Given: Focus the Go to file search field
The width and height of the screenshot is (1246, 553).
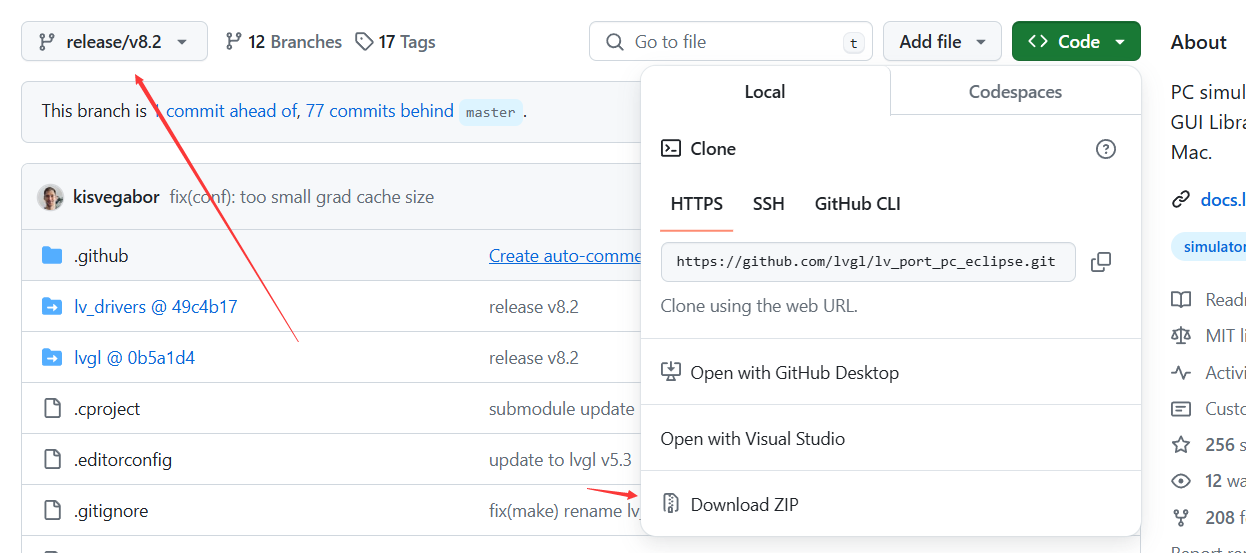Looking at the screenshot, I should [x=731, y=41].
